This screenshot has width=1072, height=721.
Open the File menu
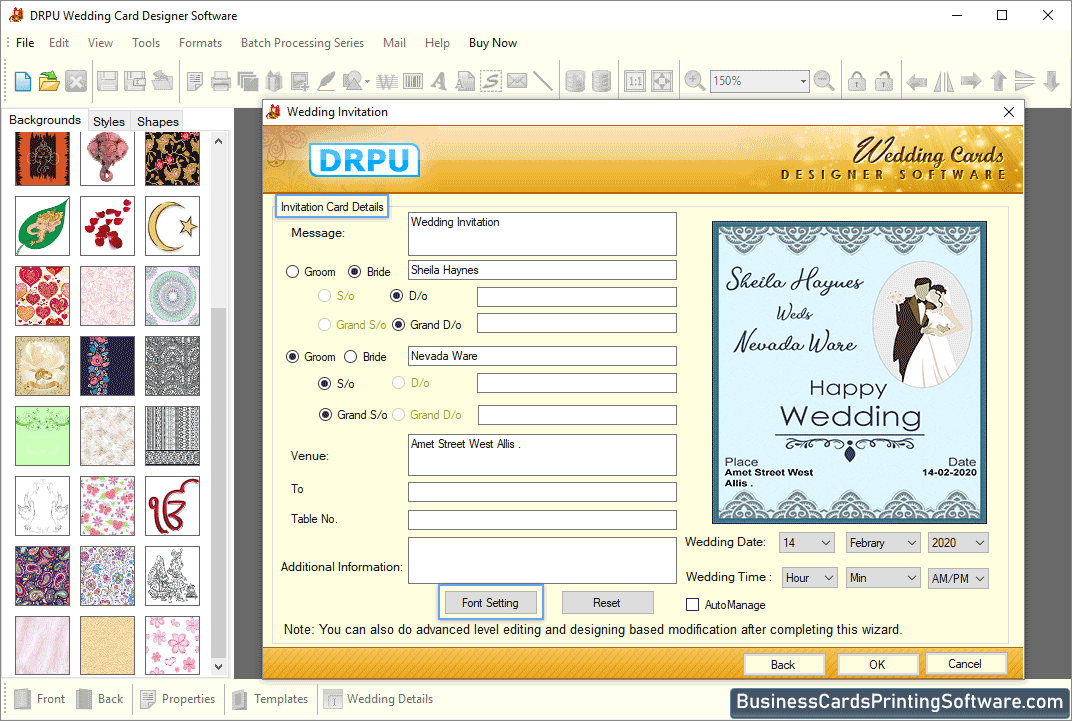pyautogui.click(x=25, y=42)
